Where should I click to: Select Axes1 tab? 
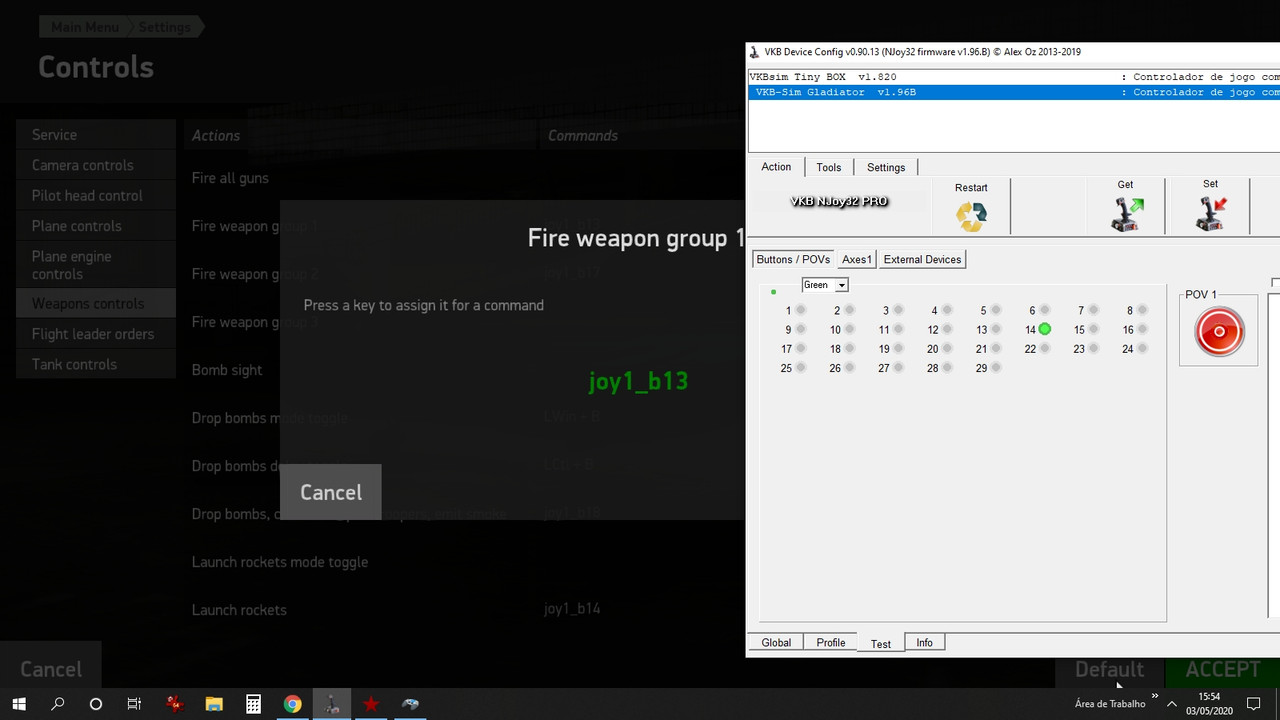coord(857,259)
